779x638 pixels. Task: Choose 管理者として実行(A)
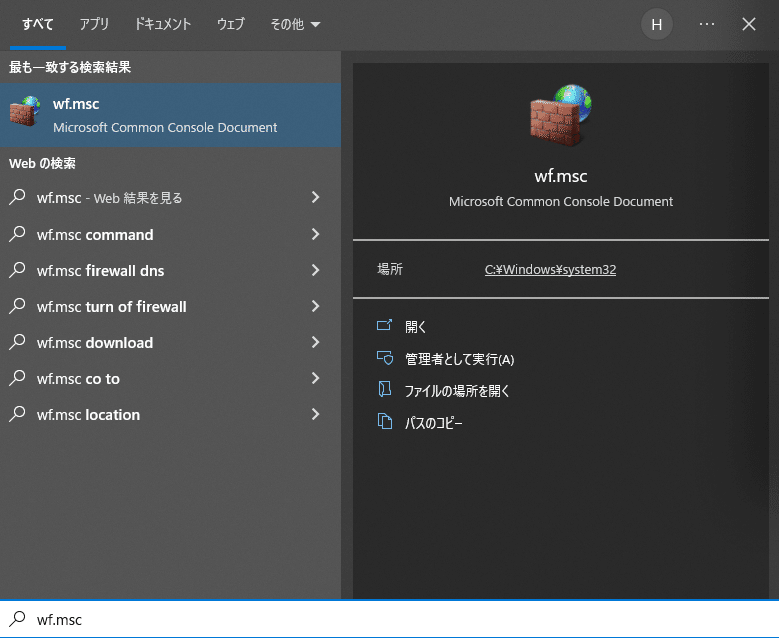point(460,359)
